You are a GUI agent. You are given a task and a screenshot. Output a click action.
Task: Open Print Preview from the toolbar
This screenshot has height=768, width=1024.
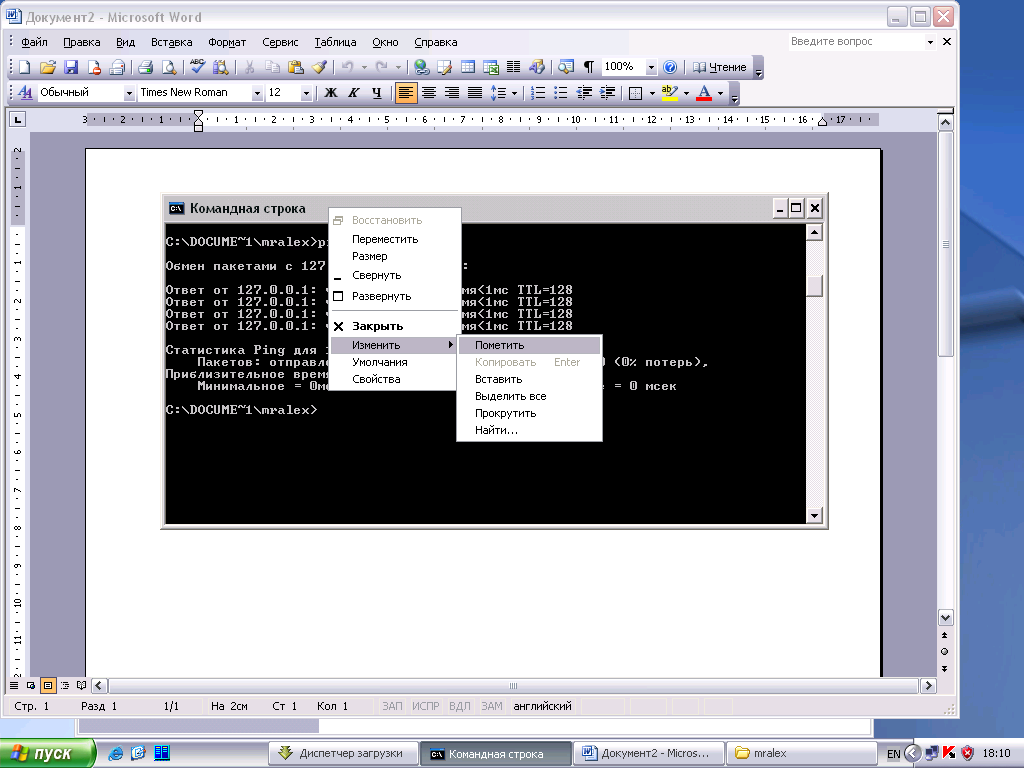[x=168, y=67]
